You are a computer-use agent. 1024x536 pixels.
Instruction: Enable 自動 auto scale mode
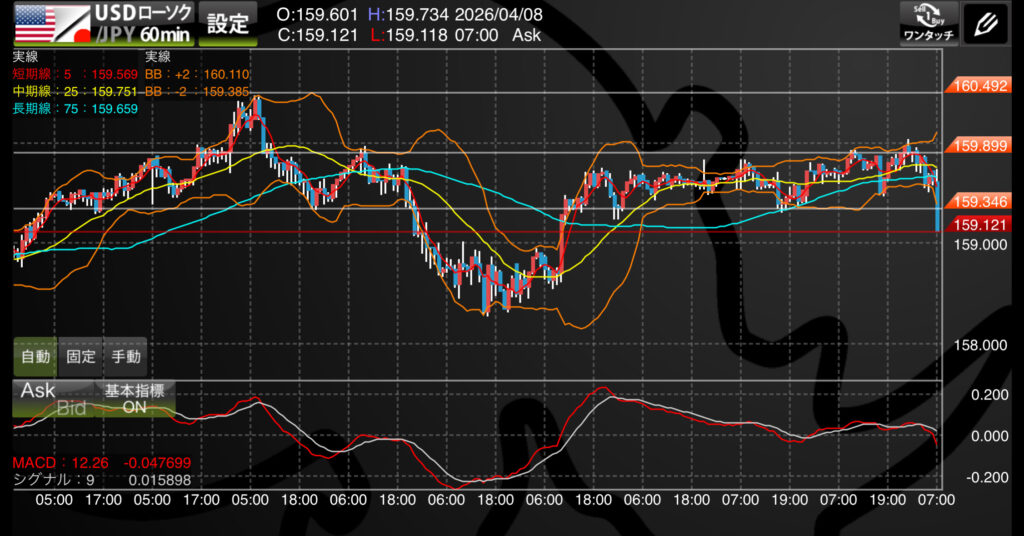(35, 356)
